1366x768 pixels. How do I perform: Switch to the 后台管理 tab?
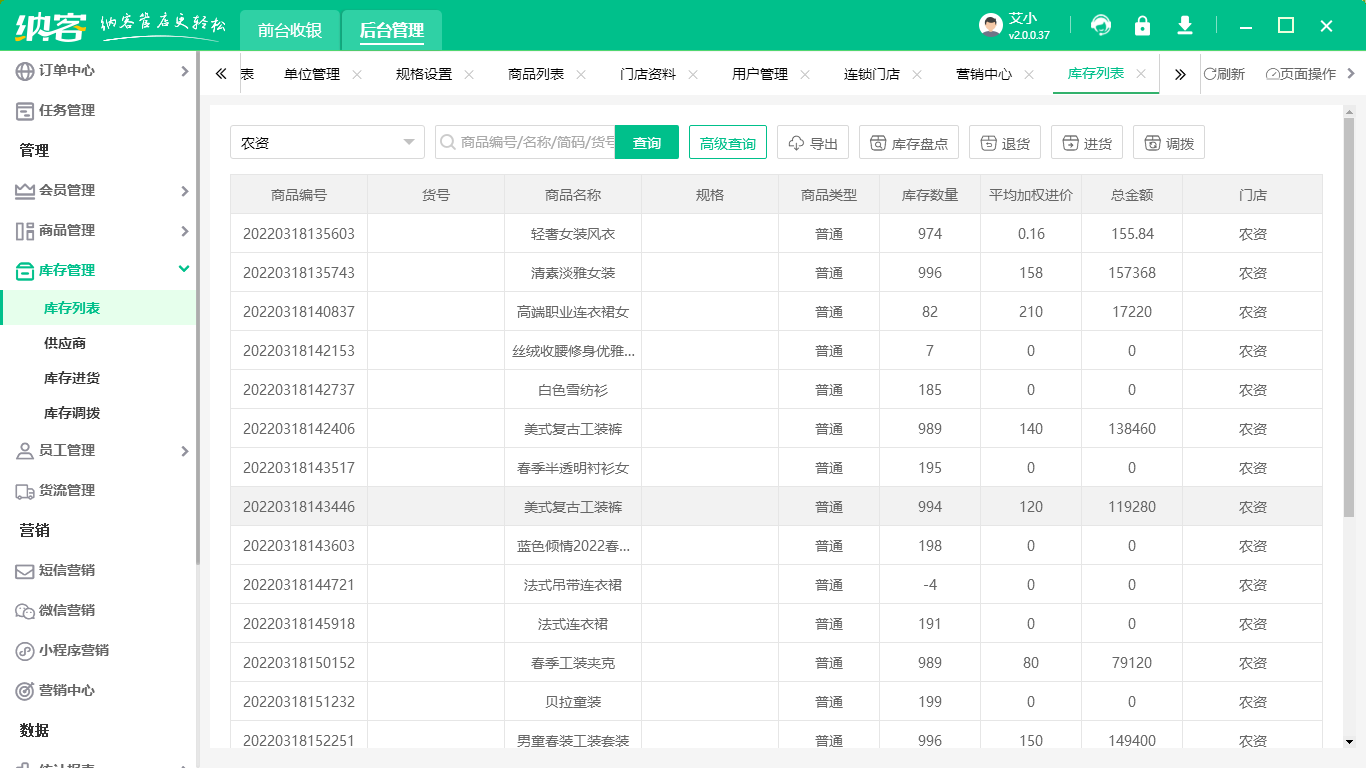pos(392,30)
